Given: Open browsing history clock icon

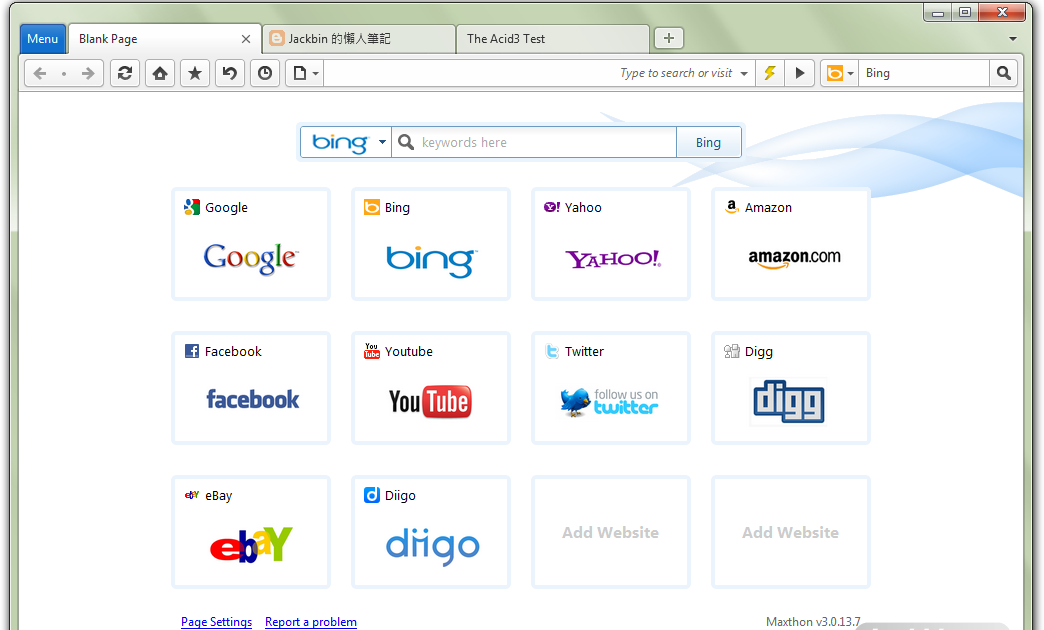Looking at the screenshot, I should [x=265, y=73].
